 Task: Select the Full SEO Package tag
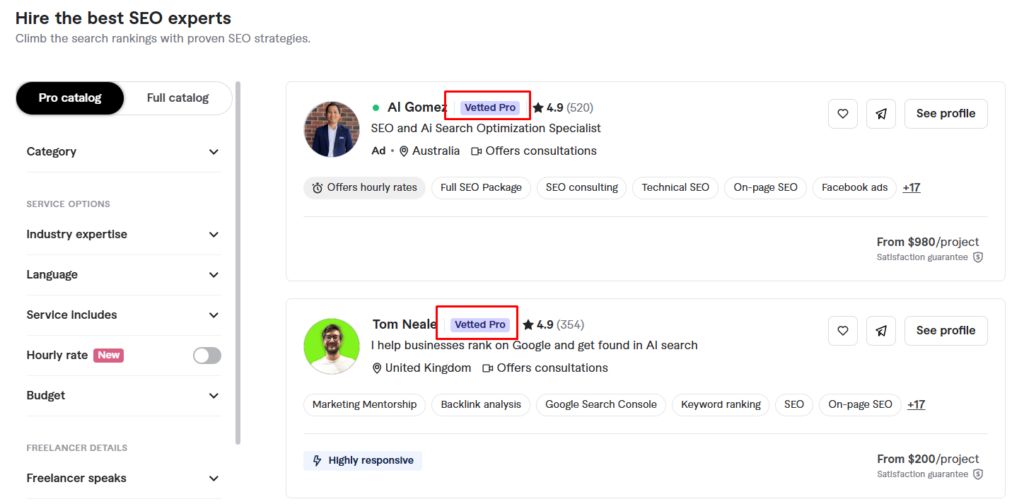[x=481, y=188]
